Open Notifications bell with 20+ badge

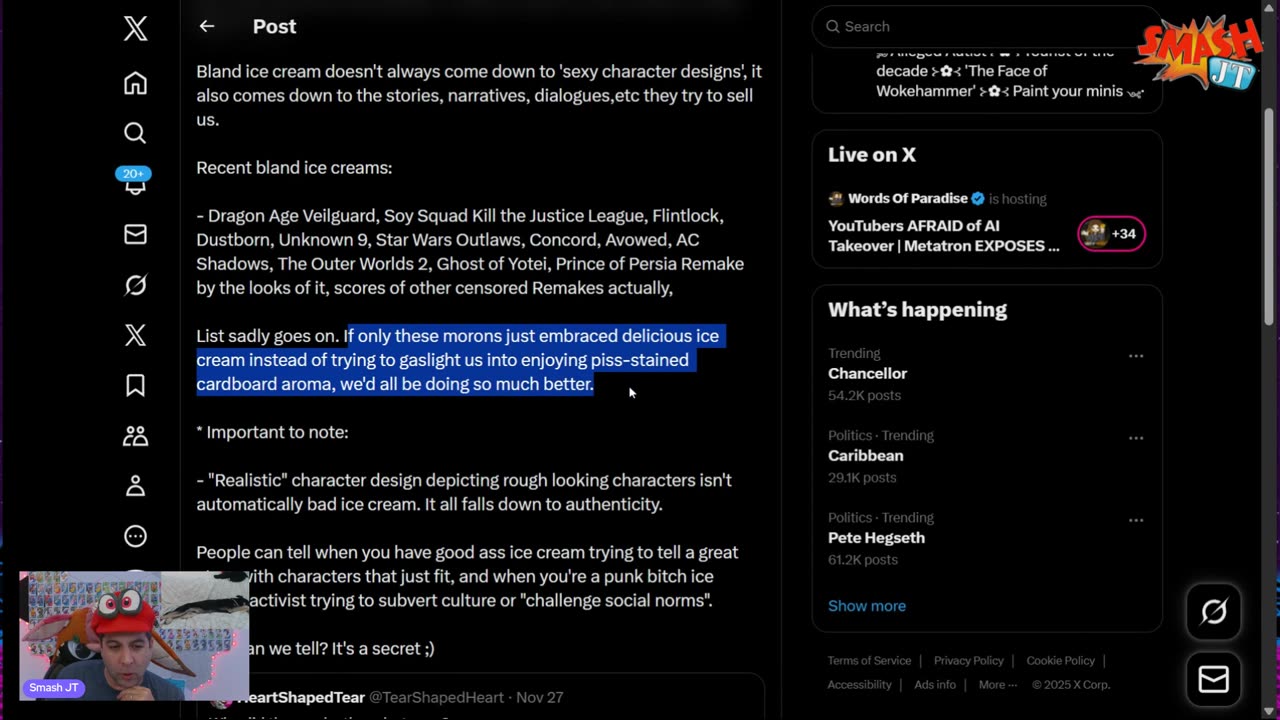(135, 182)
